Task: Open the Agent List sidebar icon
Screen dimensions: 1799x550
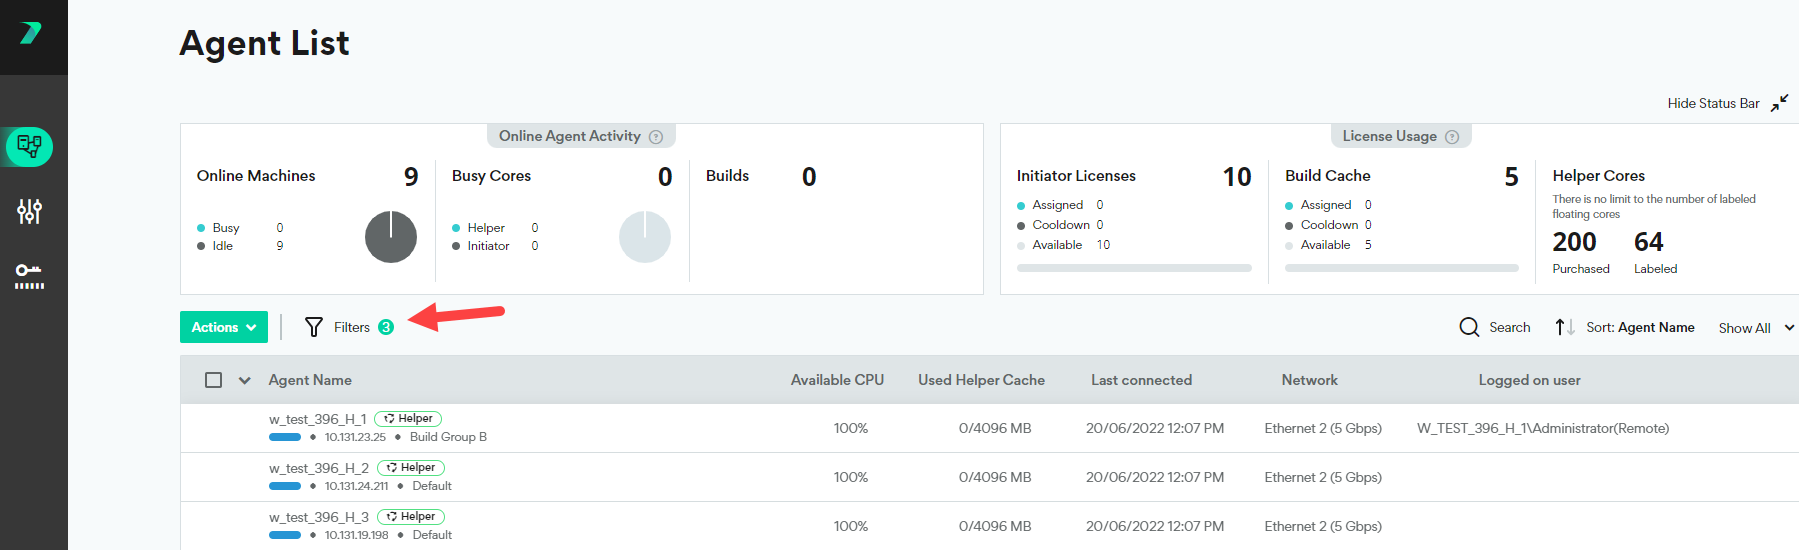Action: click(29, 147)
